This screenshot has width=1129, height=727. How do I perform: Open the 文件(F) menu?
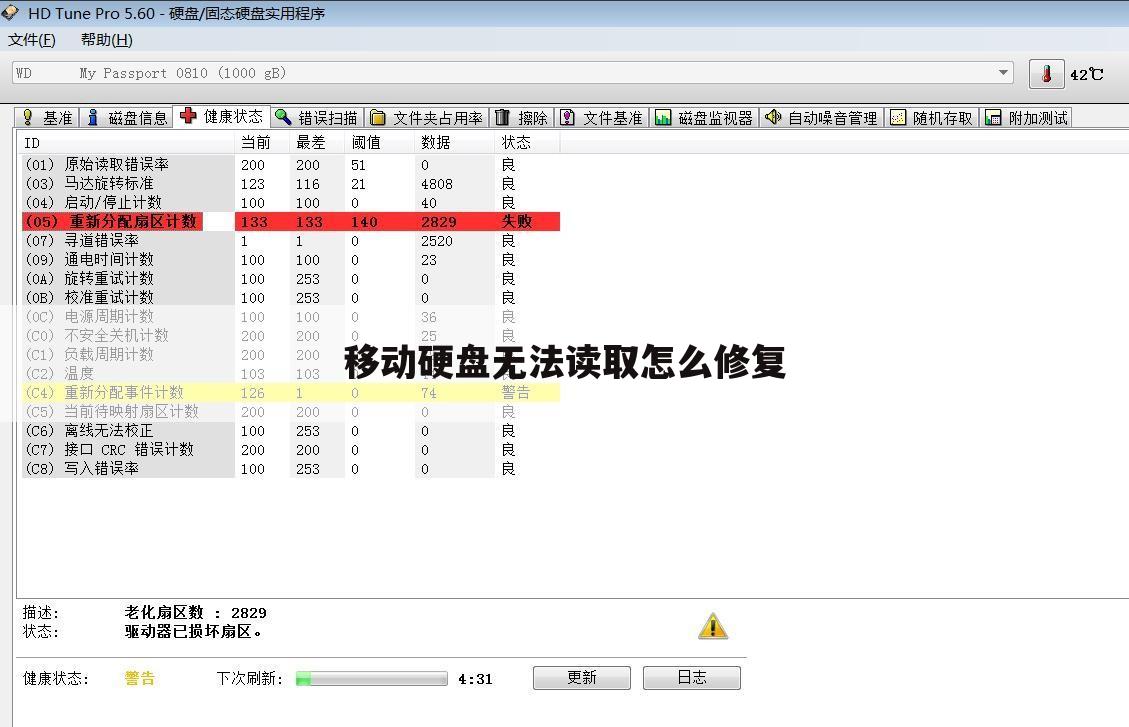tap(31, 40)
